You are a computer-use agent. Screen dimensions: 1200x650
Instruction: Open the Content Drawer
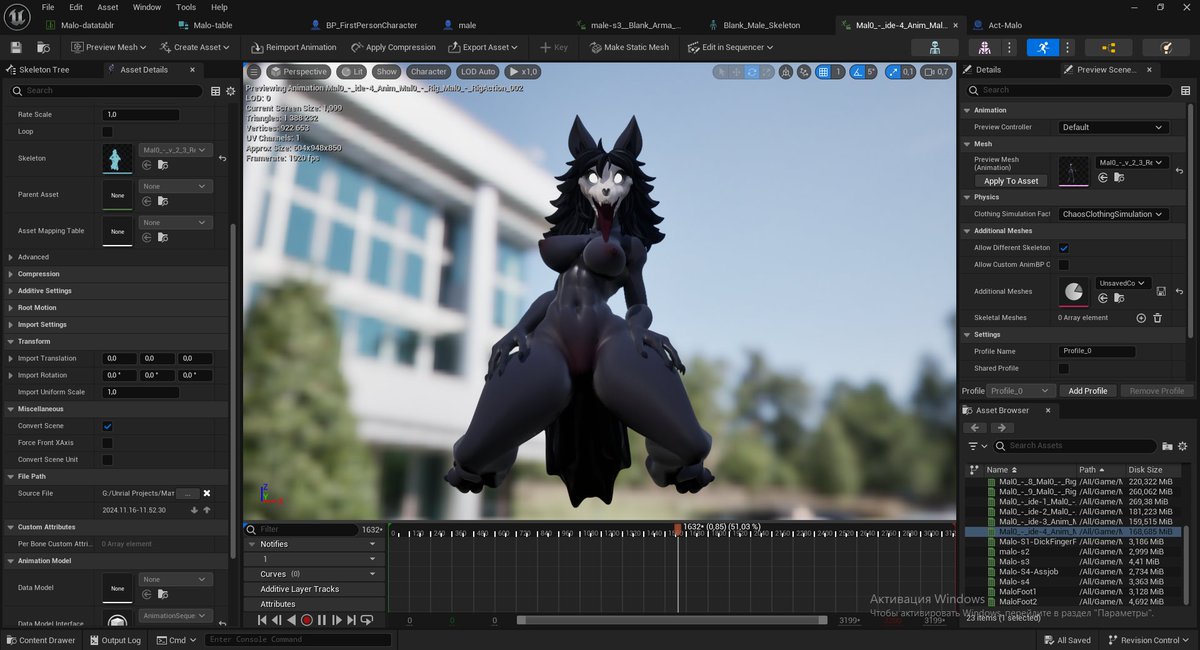[41, 640]
